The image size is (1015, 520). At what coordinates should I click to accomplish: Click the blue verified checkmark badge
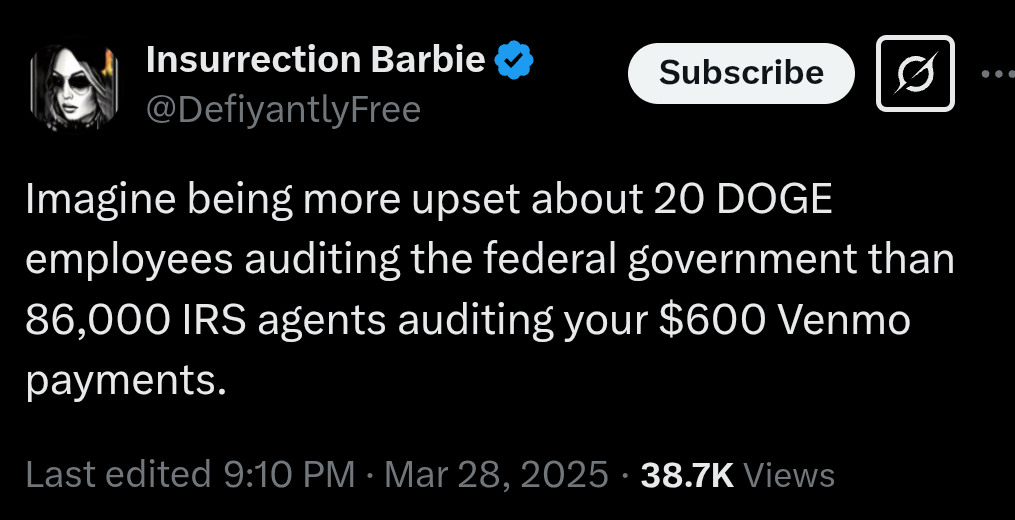tap(515, 62)
